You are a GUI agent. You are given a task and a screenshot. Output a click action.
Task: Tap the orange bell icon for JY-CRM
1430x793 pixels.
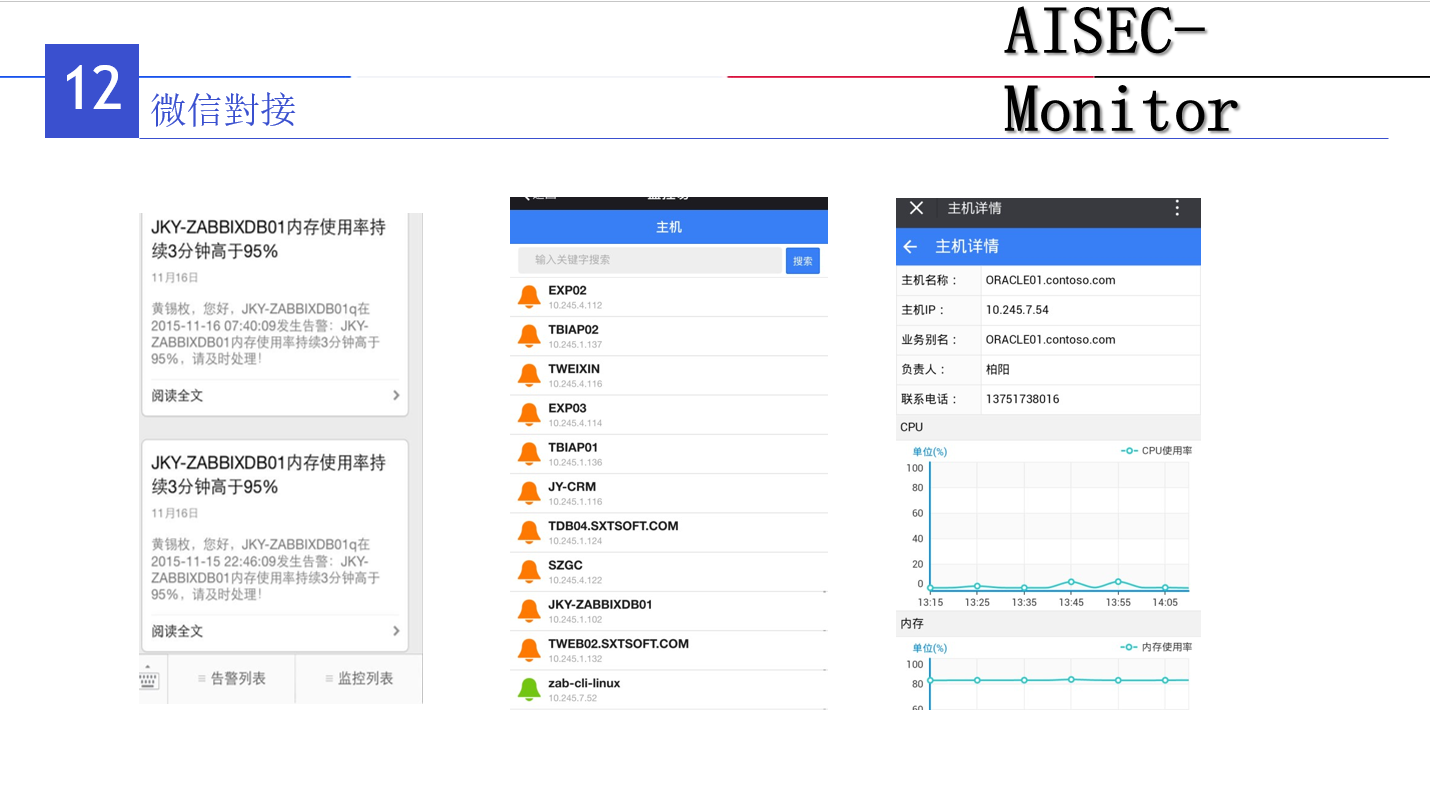coord(529,493)
